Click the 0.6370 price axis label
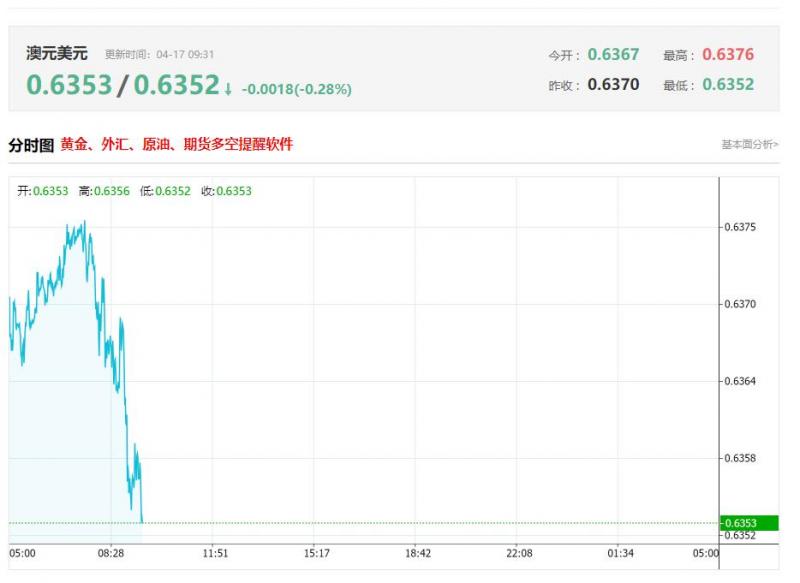 click(x=740, y=304)
